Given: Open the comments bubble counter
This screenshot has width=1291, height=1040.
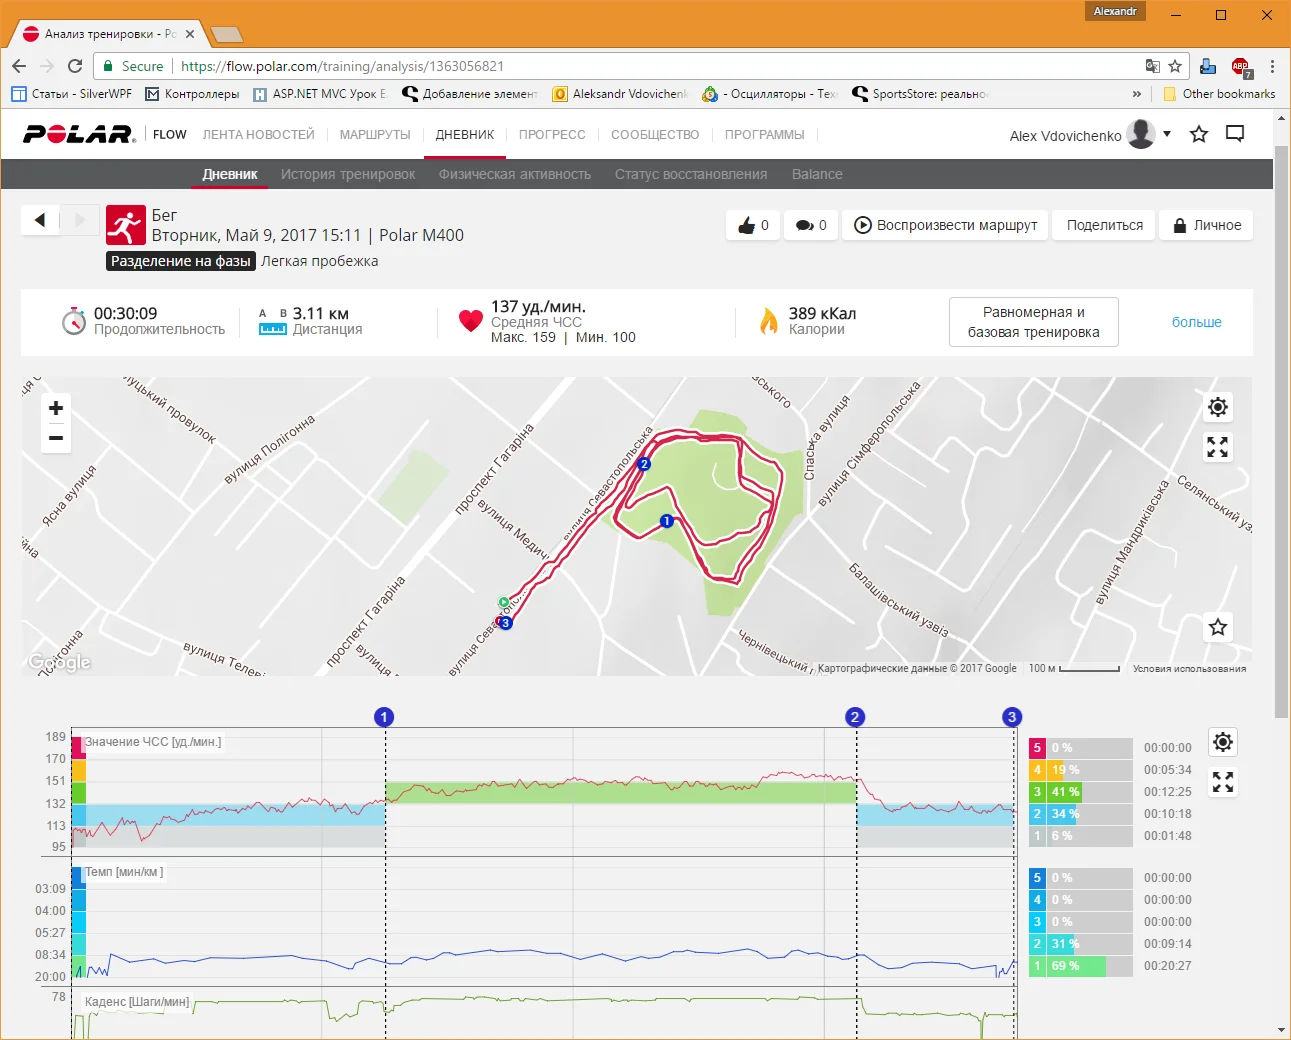Looking at the screenshot, I should click(811, 225).
